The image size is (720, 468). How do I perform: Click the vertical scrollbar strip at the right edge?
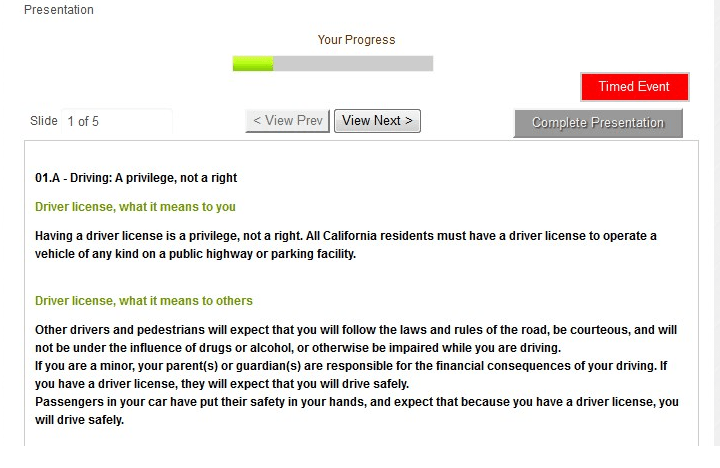tap(715, 223)
